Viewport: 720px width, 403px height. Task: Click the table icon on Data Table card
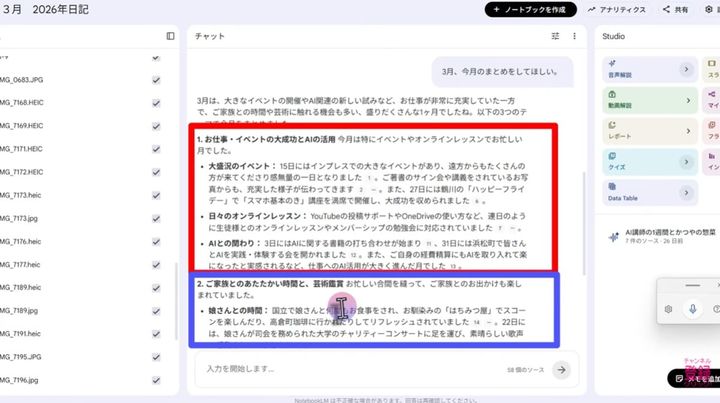612,186
